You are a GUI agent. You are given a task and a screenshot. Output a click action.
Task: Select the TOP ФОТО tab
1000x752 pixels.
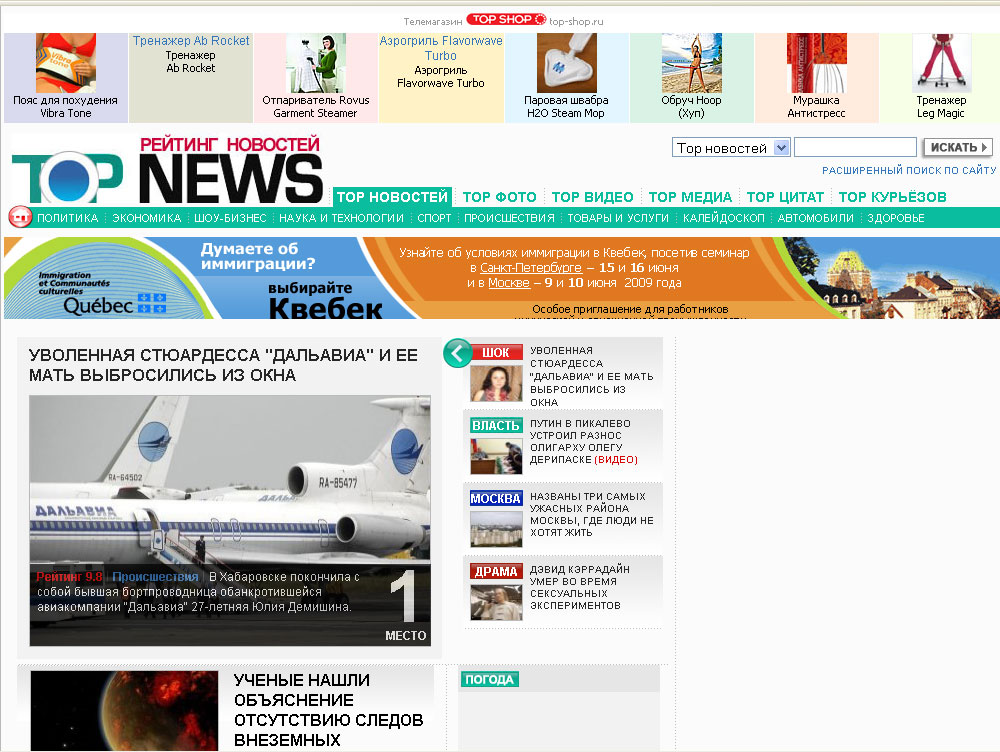(x=499, y=197)
